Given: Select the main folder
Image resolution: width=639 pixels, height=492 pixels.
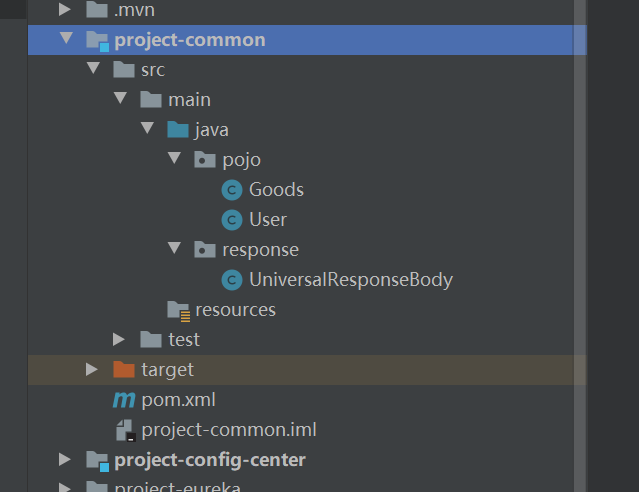Looking at the screenshot, I should click(x=189, y=100).
